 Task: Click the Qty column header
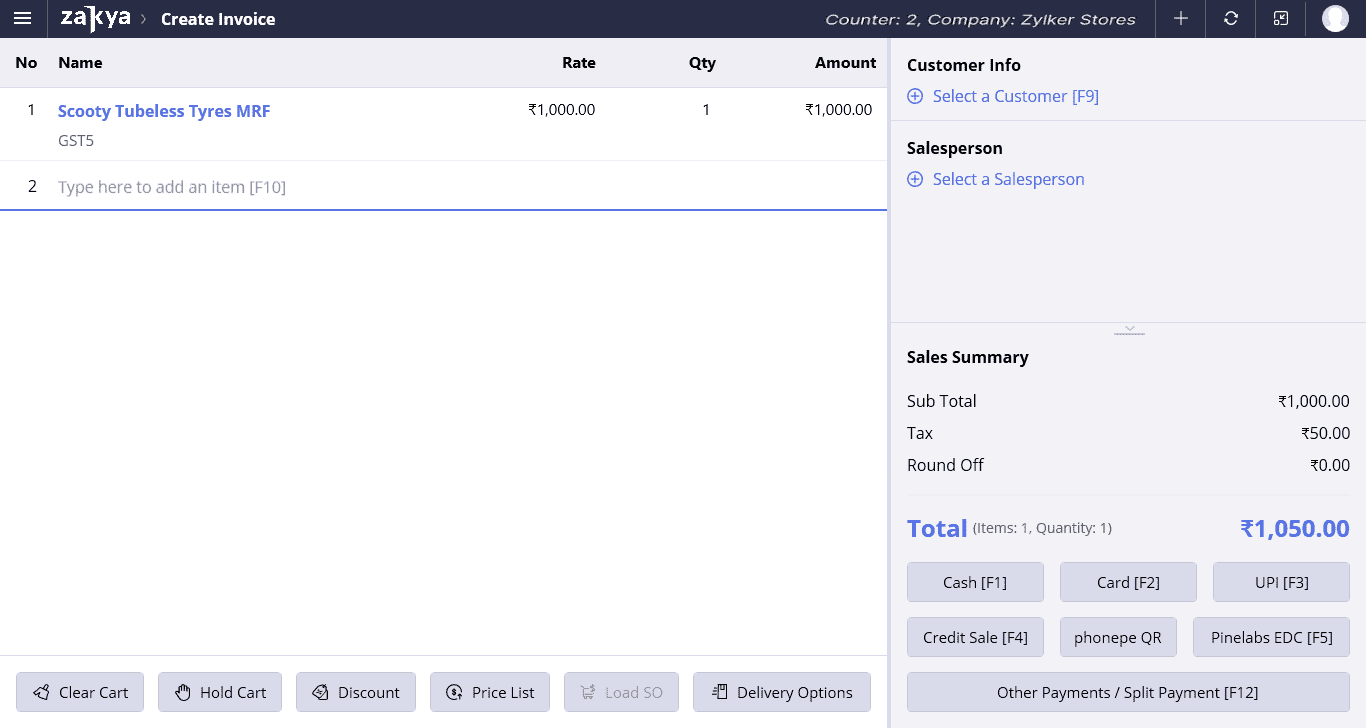coord(702,63)
